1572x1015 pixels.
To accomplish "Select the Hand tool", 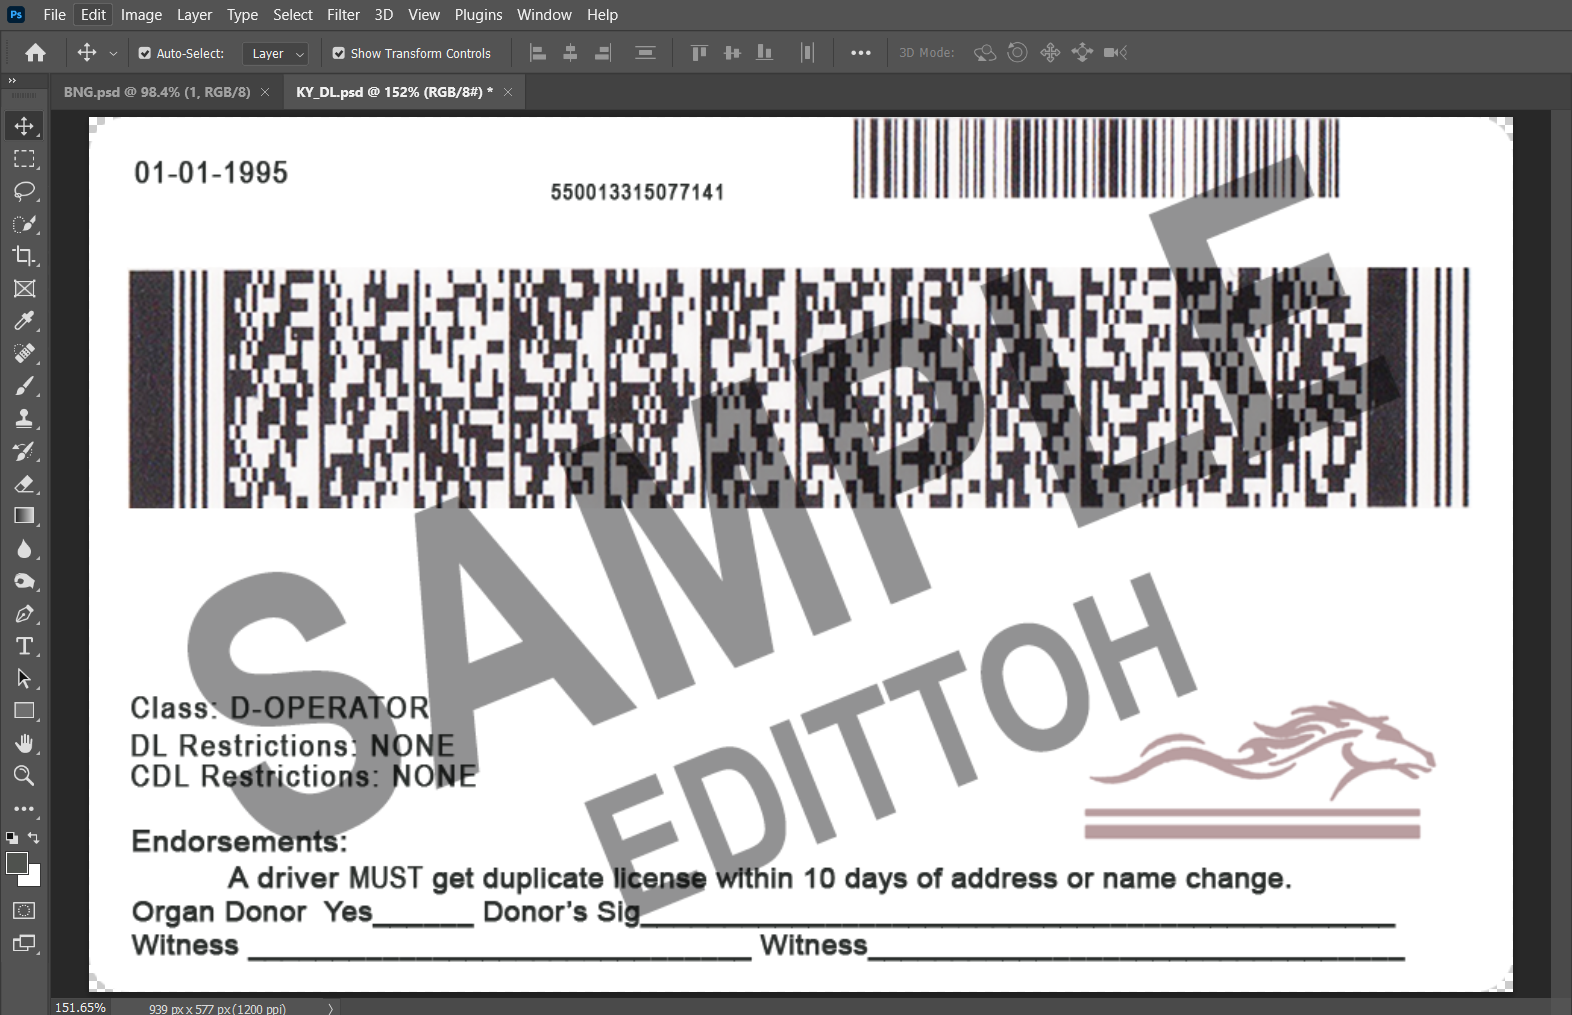I will [x=24, y=744].
